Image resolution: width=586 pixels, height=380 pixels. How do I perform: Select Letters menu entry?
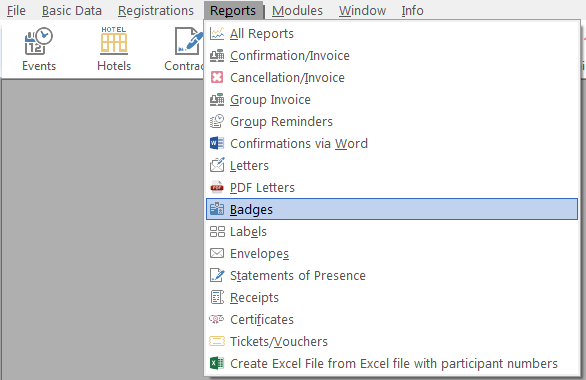coord(392,165)
